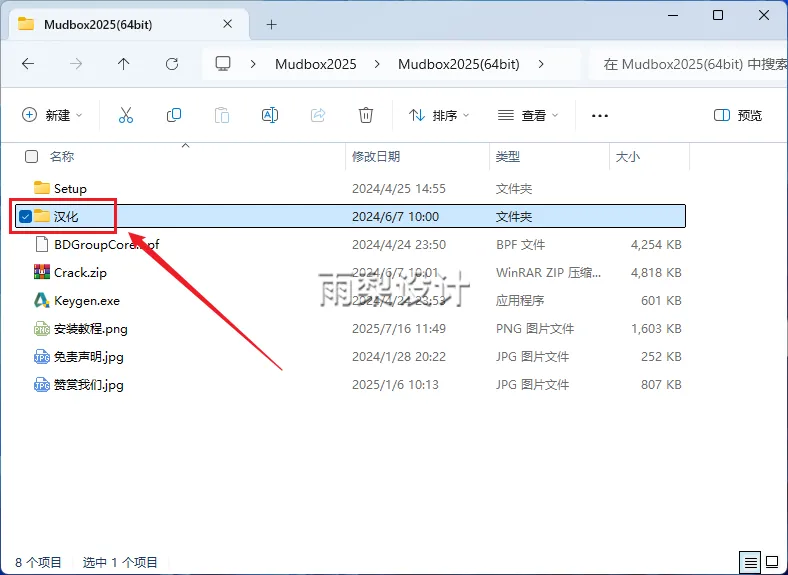Click the Cut scissors icon
The image size is (788, 575).
(126, 116)
